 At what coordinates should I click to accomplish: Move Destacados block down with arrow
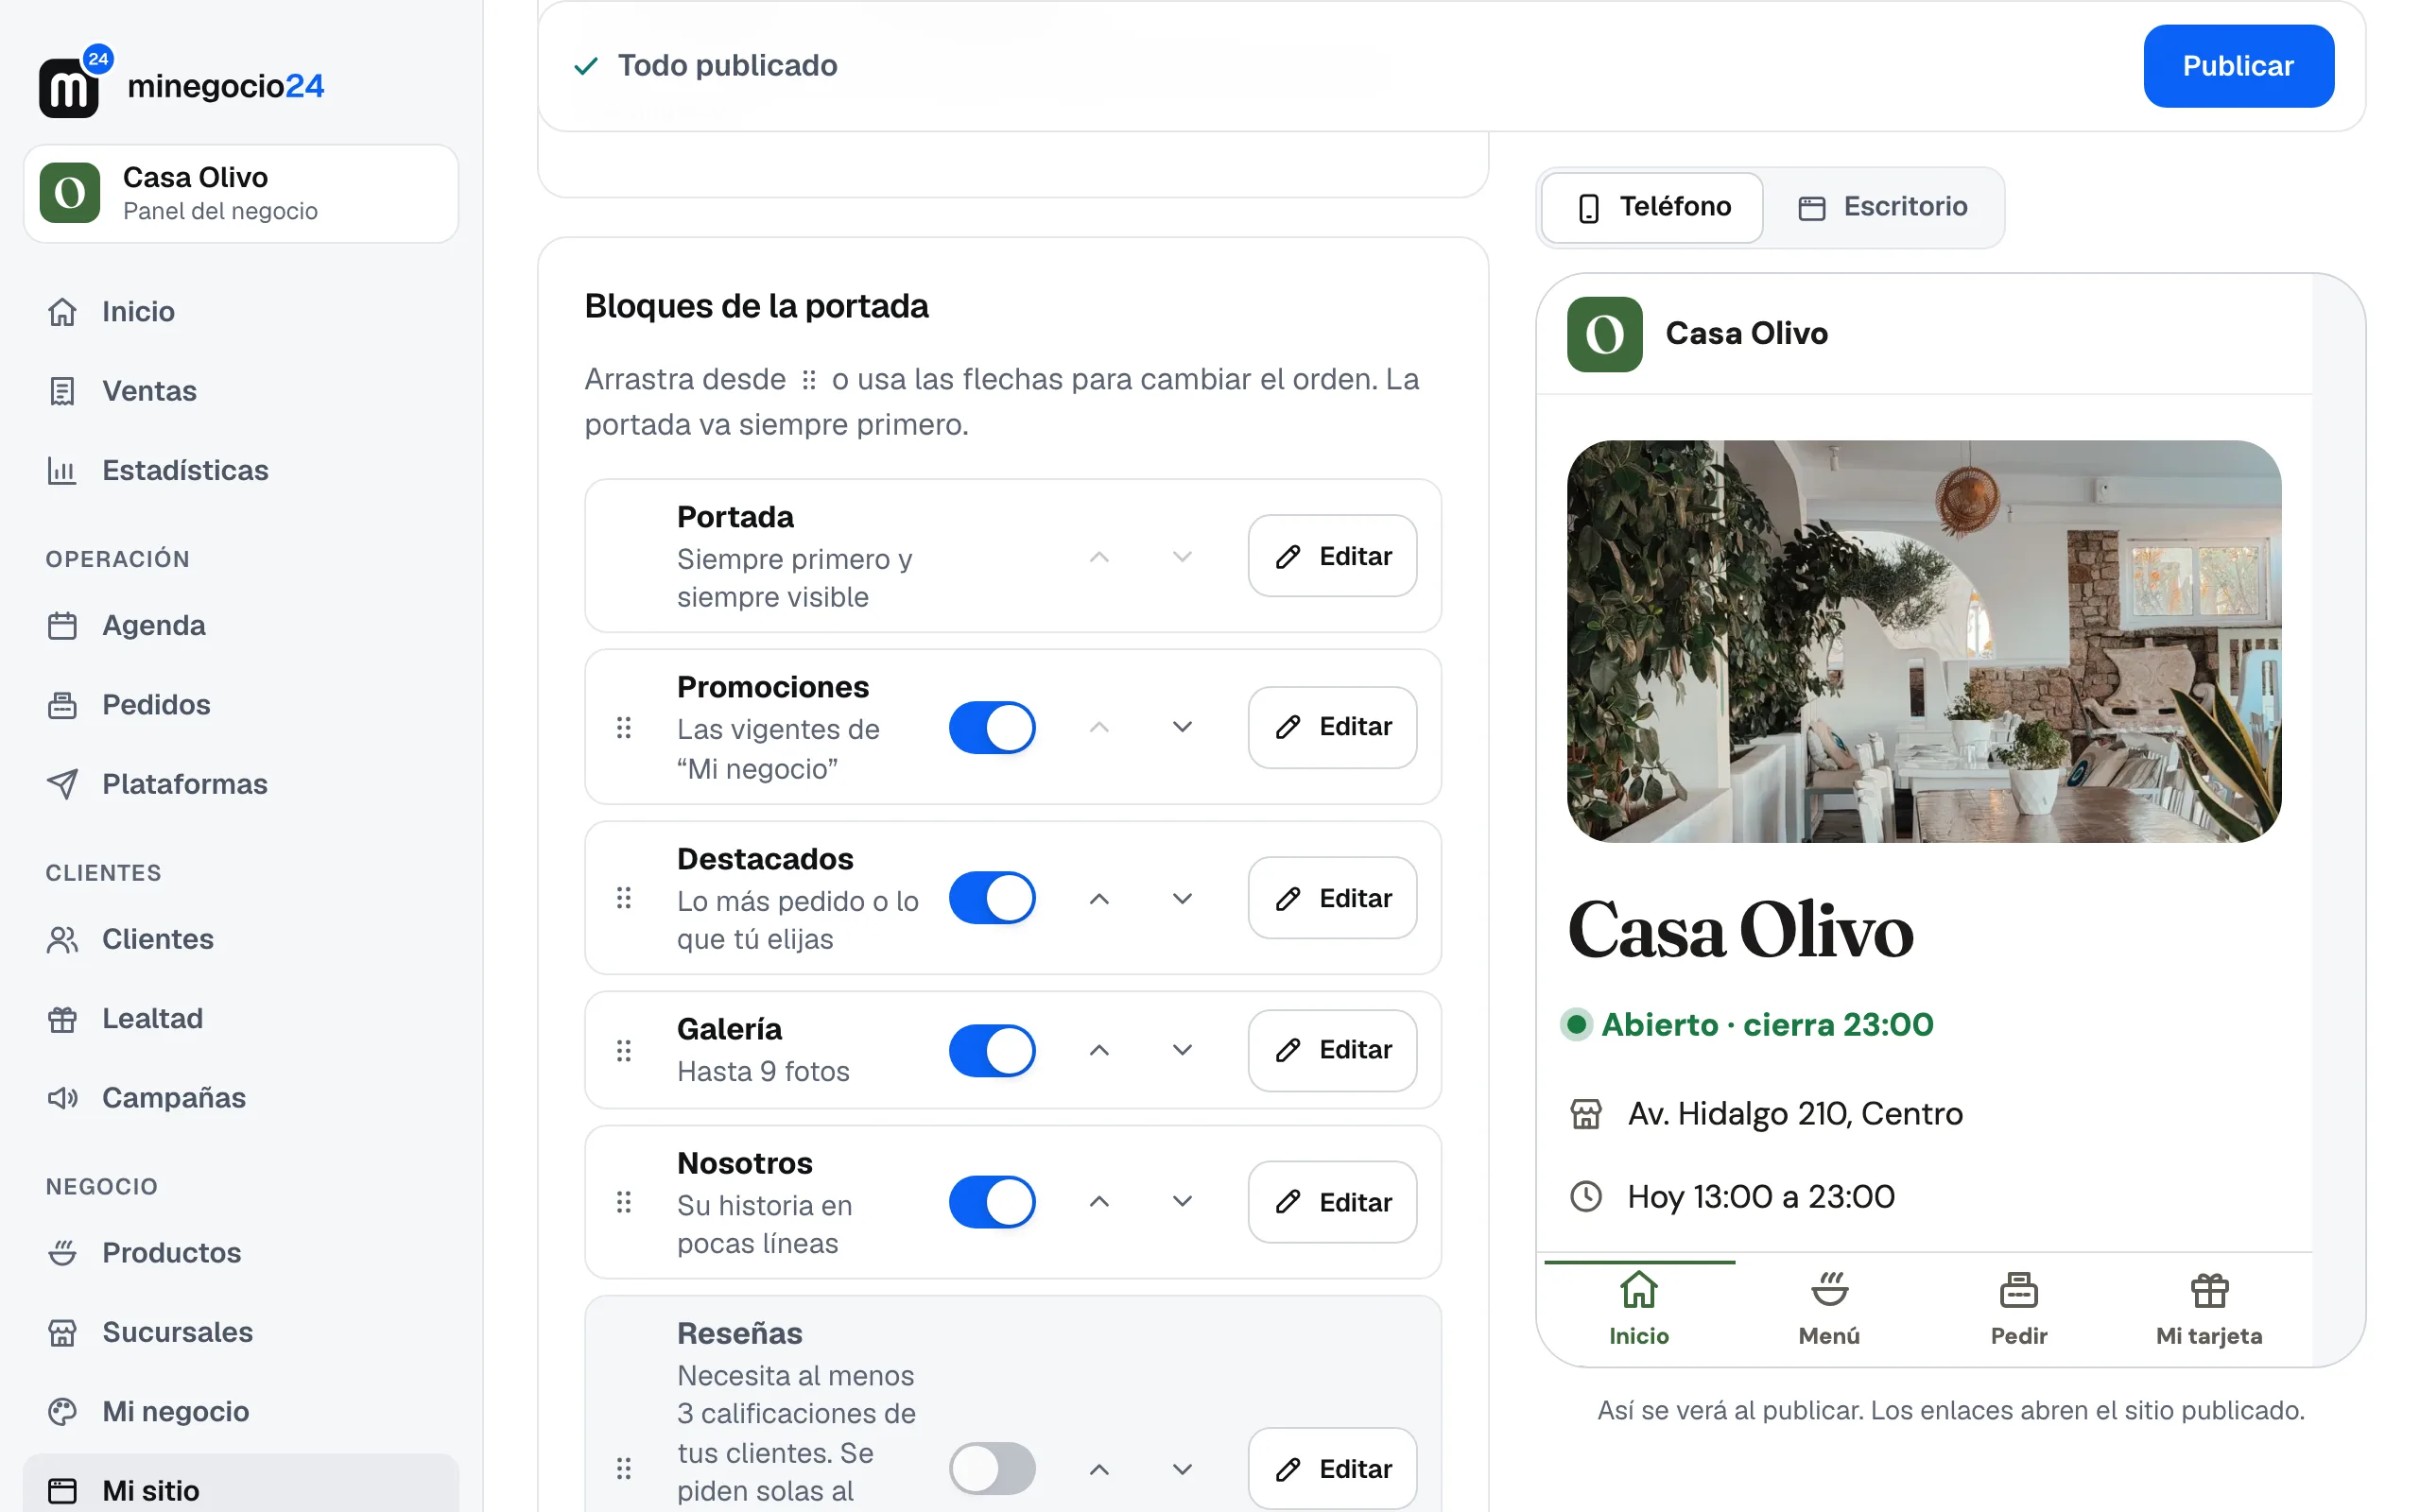(1182, 898)
